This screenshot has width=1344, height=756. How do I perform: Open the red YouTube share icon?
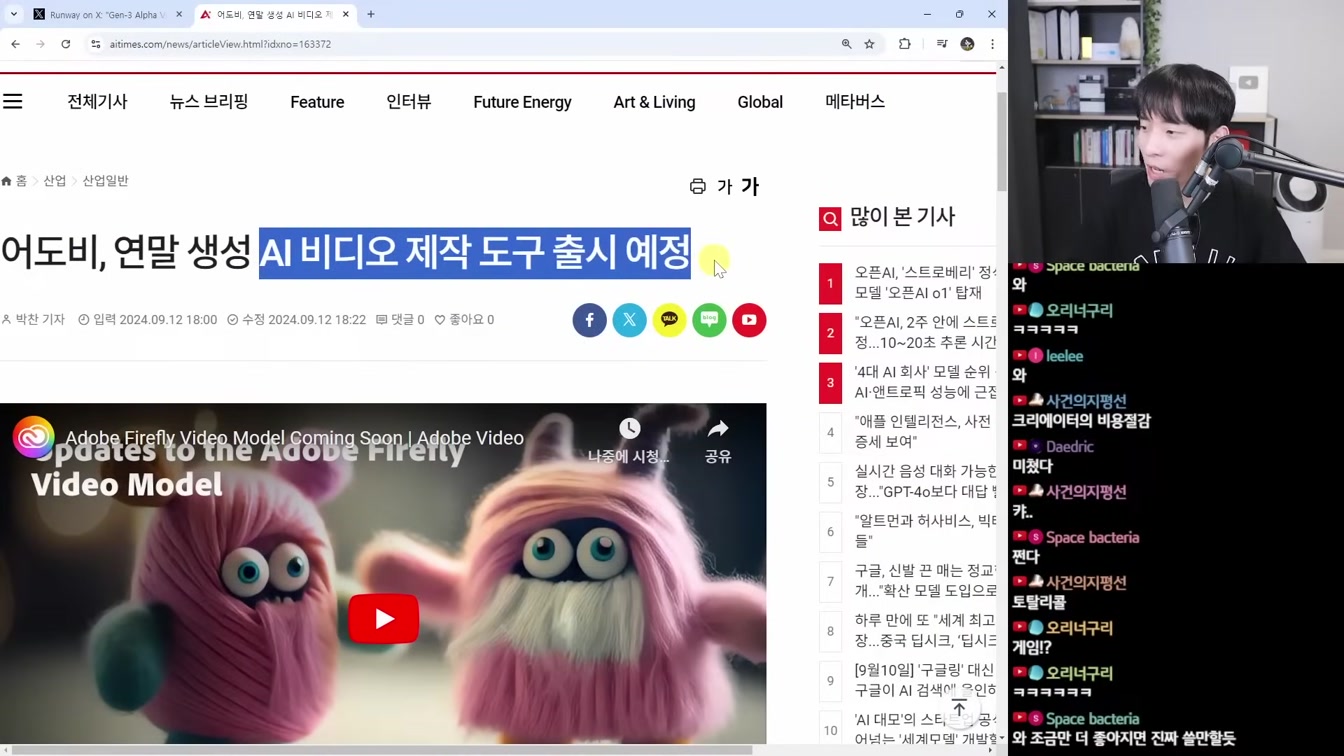[x=749, y=320]
